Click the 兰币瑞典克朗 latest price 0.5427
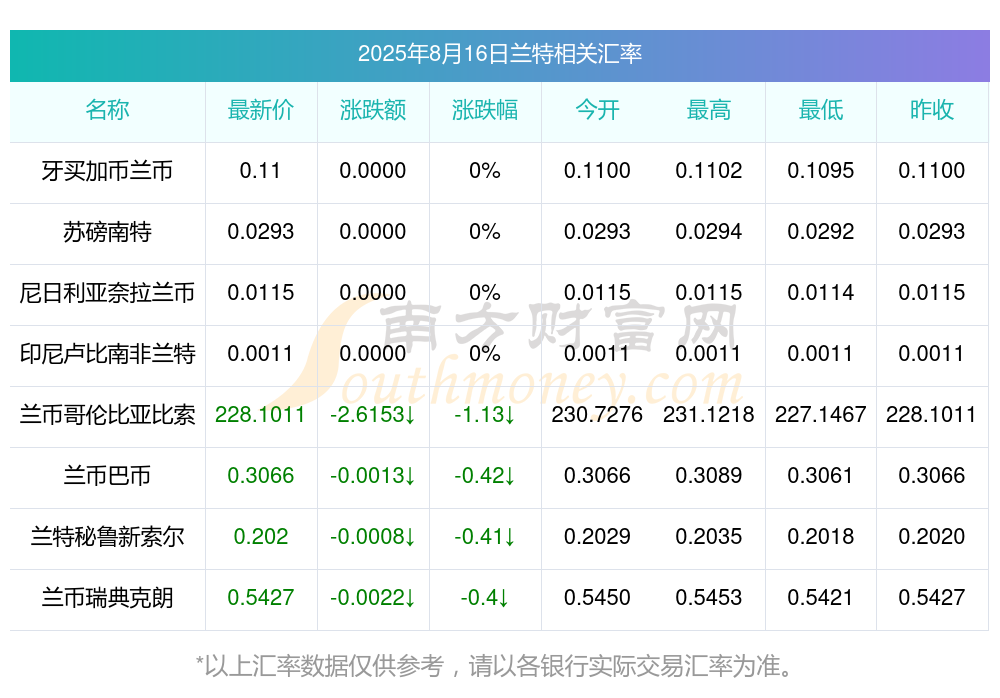The image size is (1000, 698). pos(261,598)
